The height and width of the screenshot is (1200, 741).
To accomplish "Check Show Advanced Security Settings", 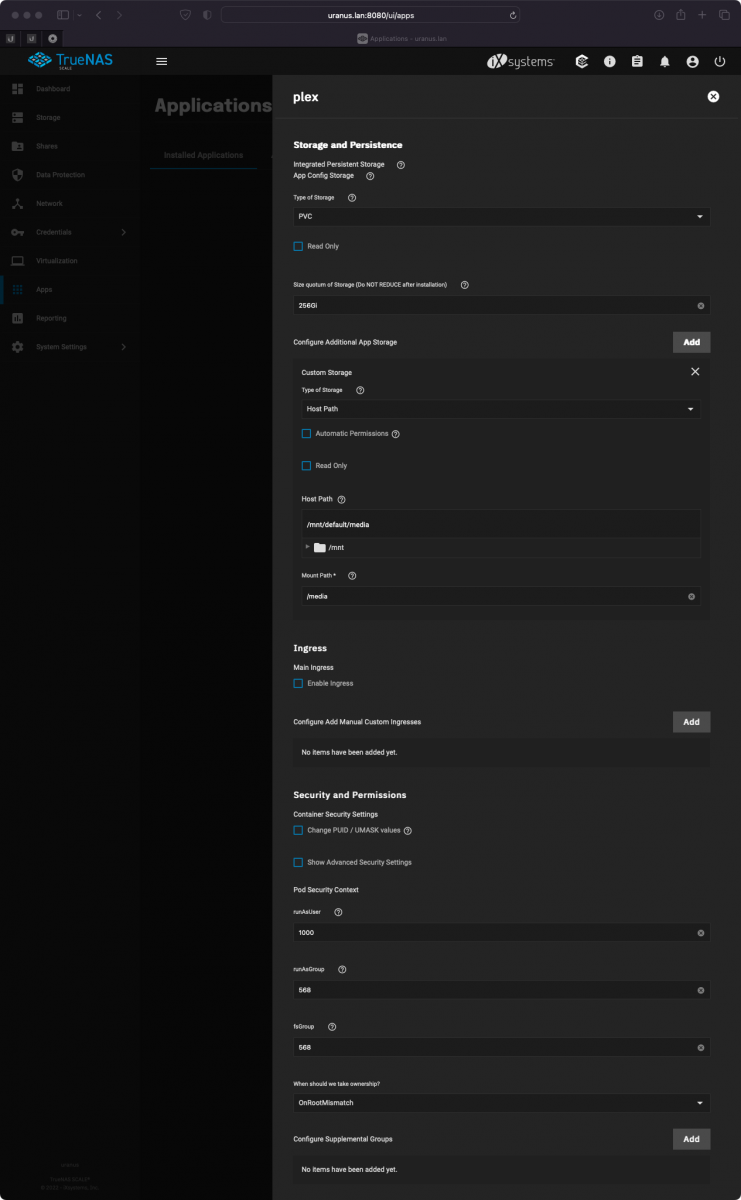I will [298, 862].
